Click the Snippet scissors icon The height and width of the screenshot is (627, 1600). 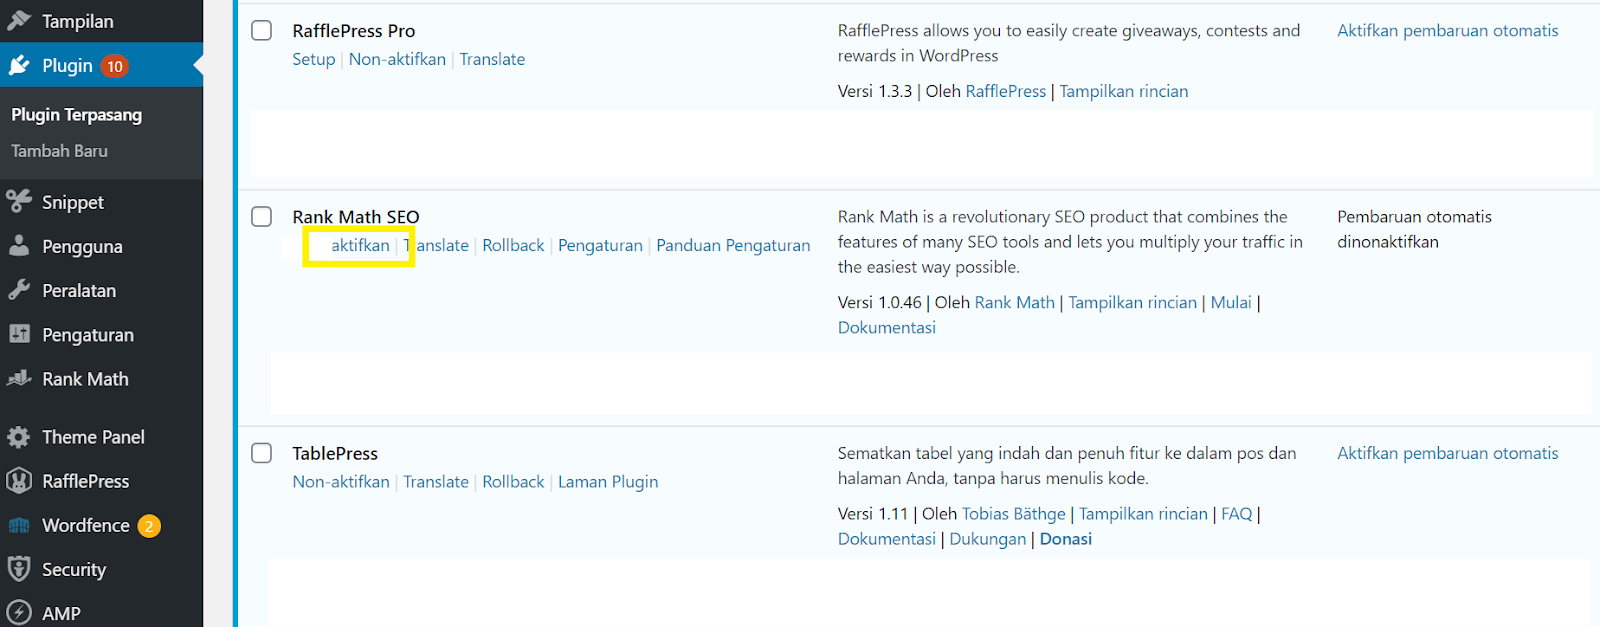click(19, 201)
